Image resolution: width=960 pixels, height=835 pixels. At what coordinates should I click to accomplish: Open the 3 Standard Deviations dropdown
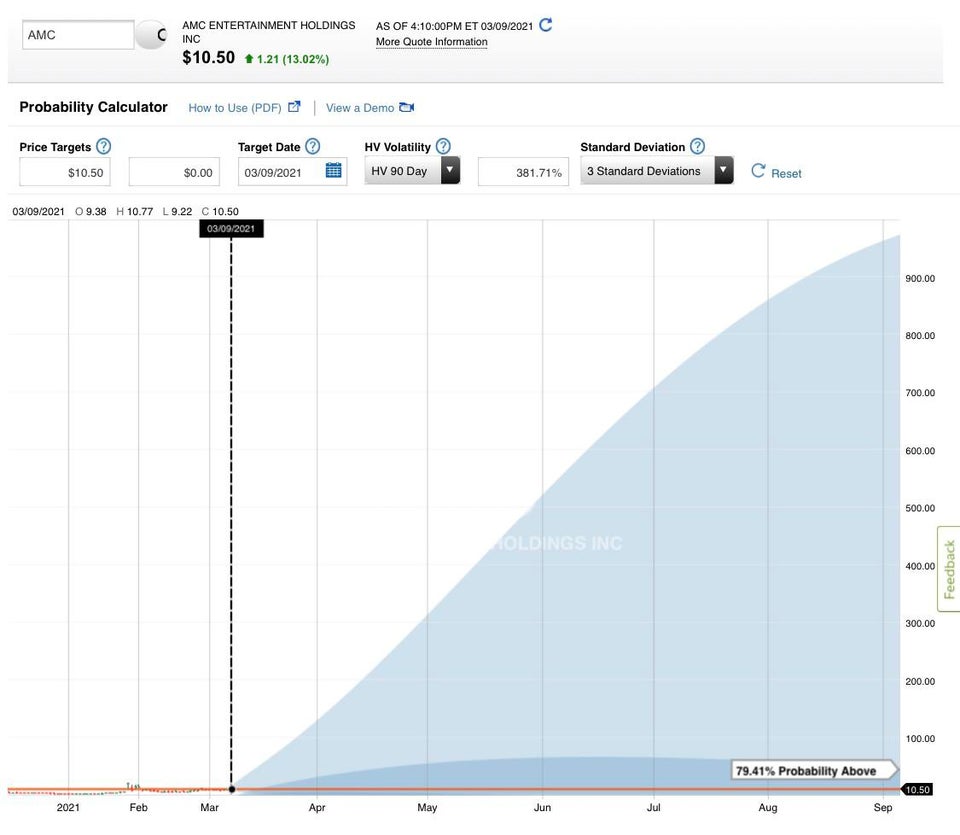tap(724, 171)
